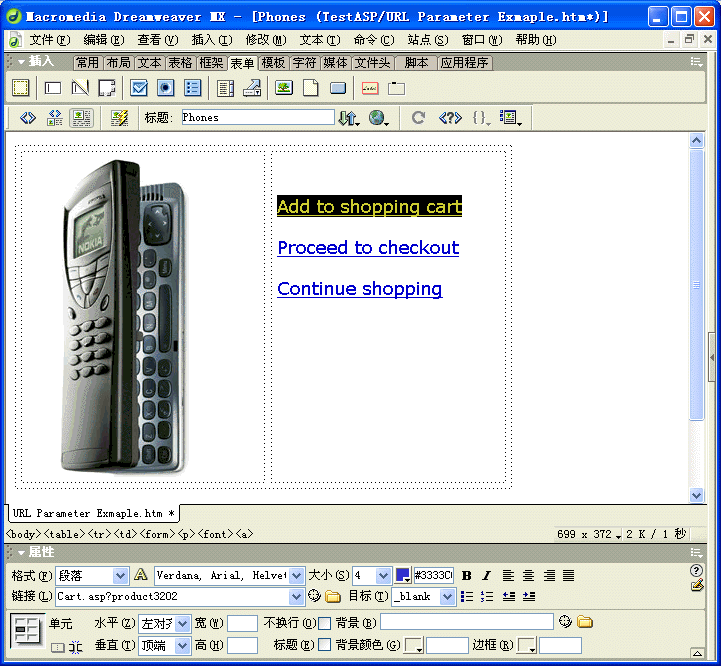The image size is (721, 666).
Task: Open the Target _blank dropdown
Action: pos(447,597)
